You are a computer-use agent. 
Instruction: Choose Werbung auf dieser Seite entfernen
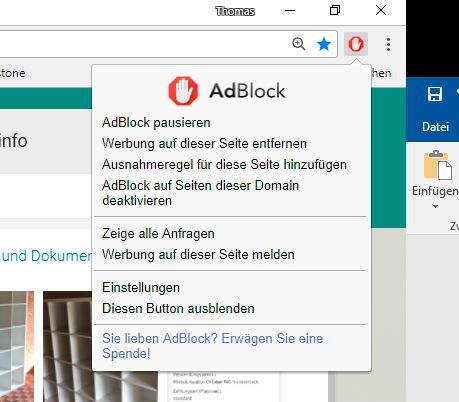(204, 144)
